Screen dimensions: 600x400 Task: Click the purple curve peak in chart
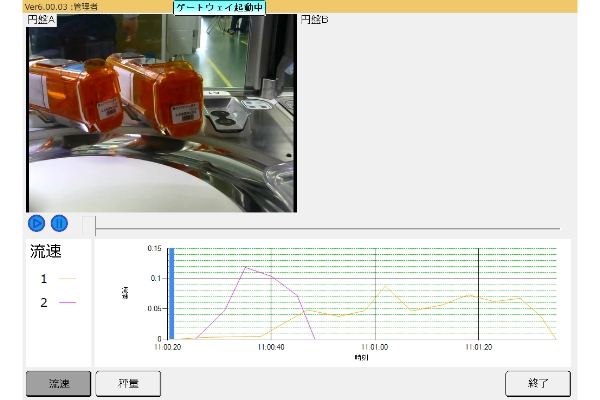245,267
